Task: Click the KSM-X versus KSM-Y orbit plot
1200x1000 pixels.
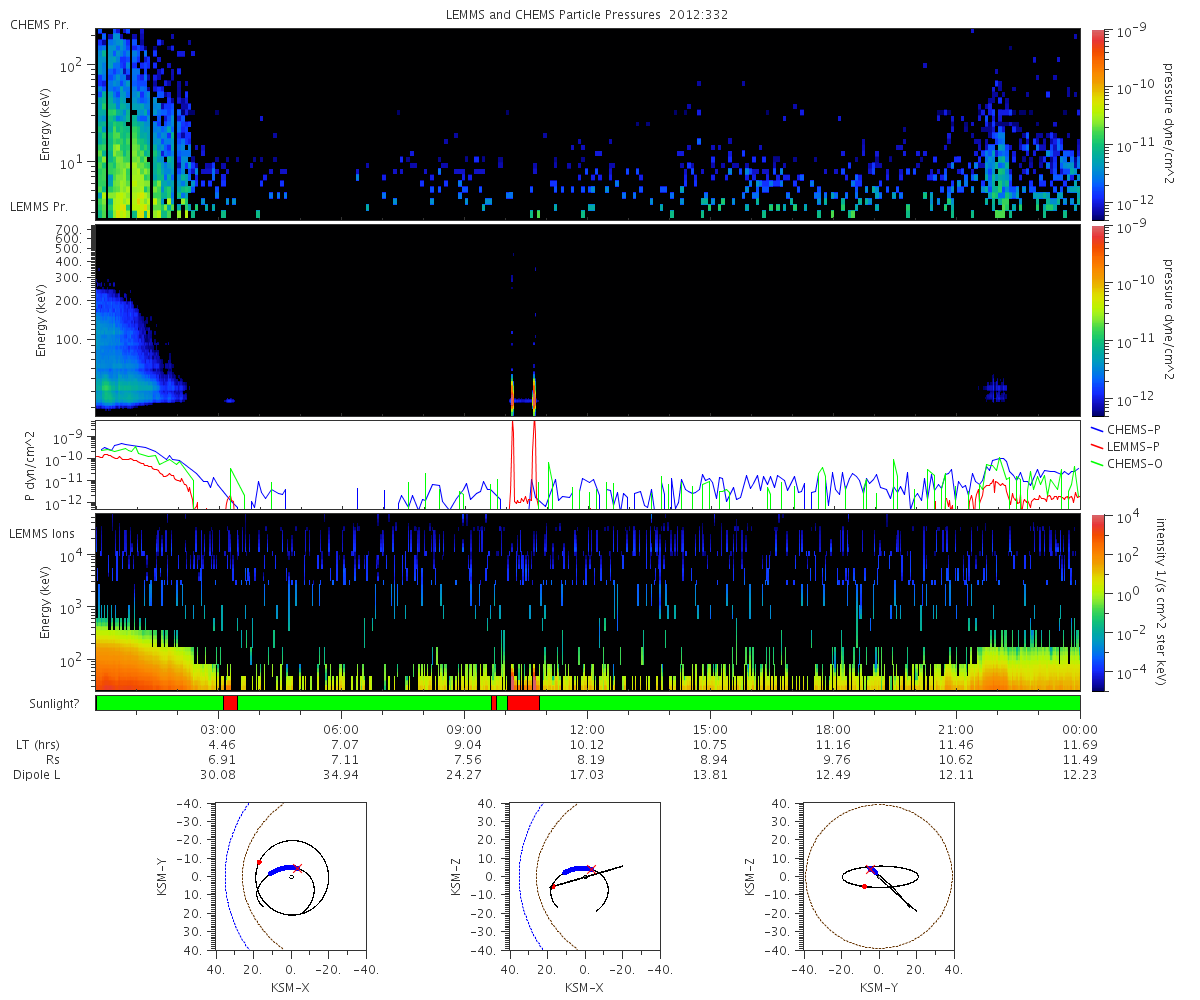Action: (290, 876)
